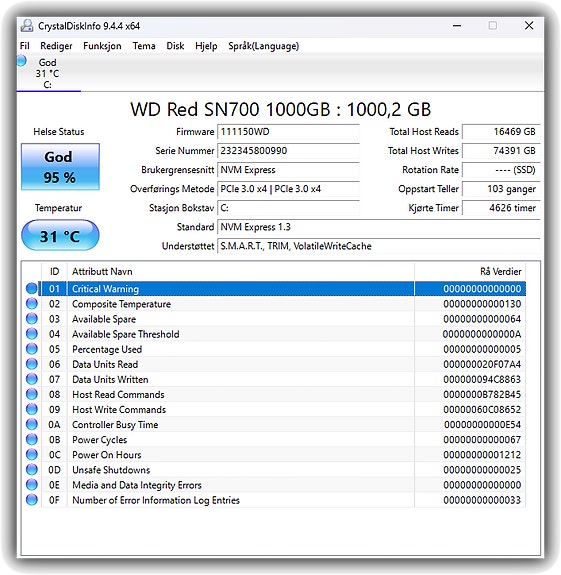Click status orb for Critical Warning row
Viewport: 561px width, 575px height.
click(x=32, y=289)
